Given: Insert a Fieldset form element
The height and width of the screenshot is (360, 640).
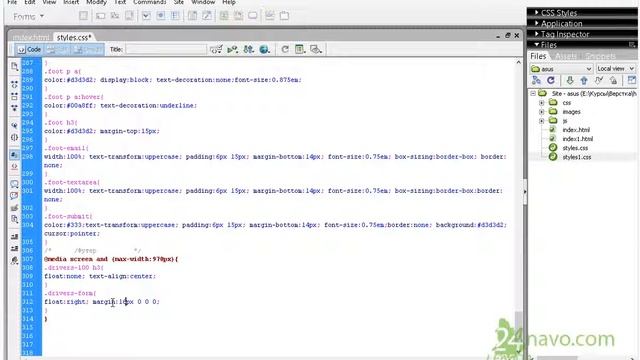Looking at the screenshot, I should (x=284, y=16).
